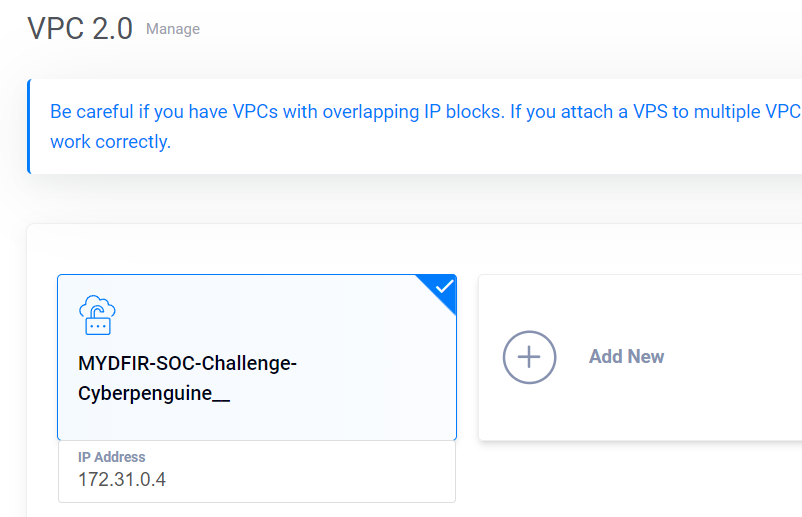Click the Cyberpenguine__ name line

click(x=154, y=393)
